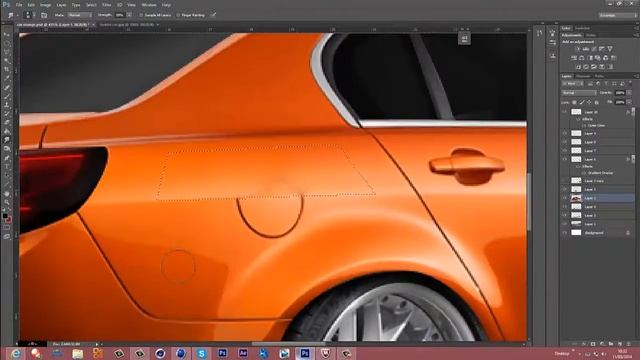Add an Invert adjustment

coord(578,67)
